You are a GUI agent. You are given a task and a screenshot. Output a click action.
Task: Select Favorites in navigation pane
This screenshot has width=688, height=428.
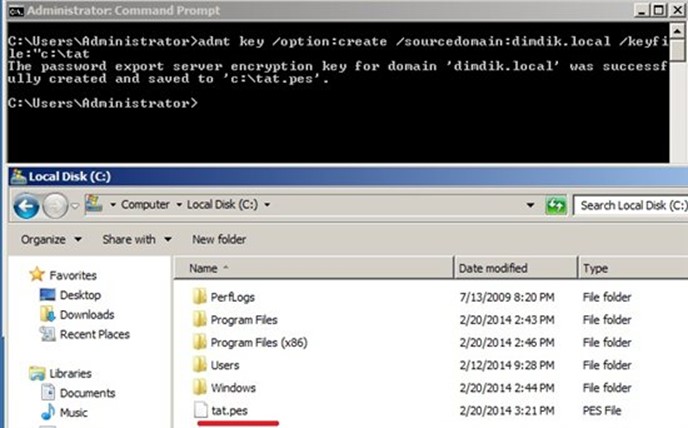(x=73, y=276)
